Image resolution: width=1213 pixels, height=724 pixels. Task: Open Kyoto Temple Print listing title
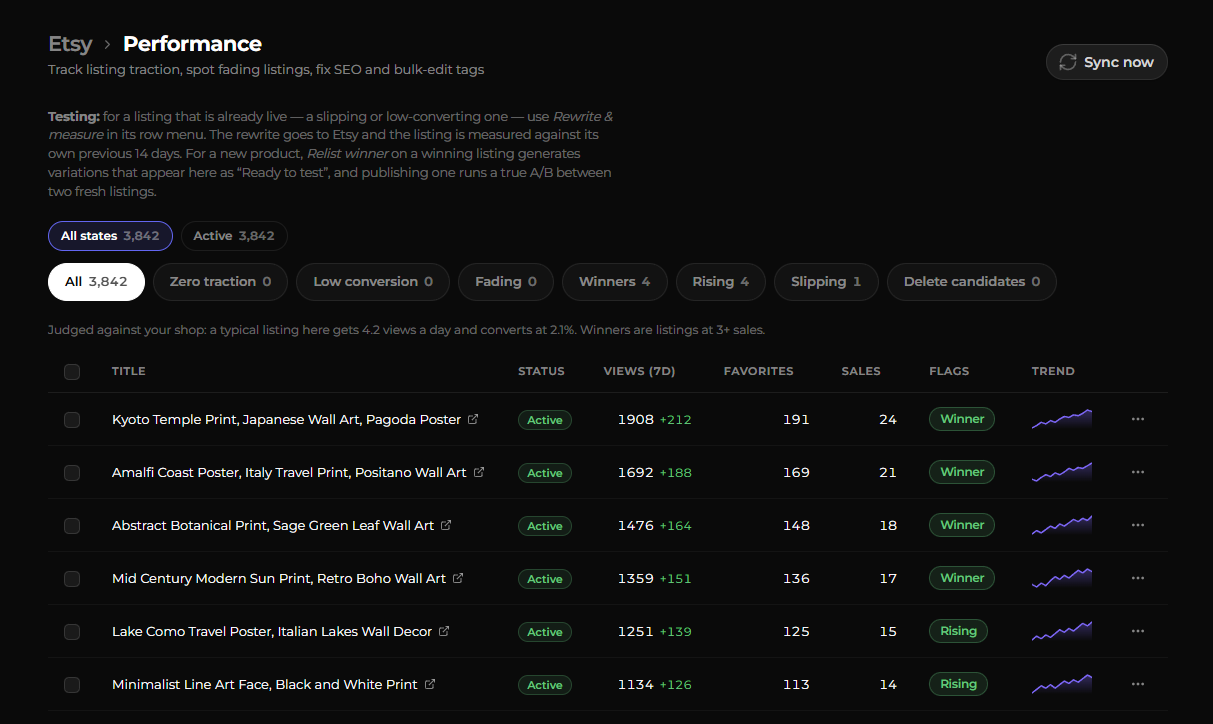[x=286, y=419]
